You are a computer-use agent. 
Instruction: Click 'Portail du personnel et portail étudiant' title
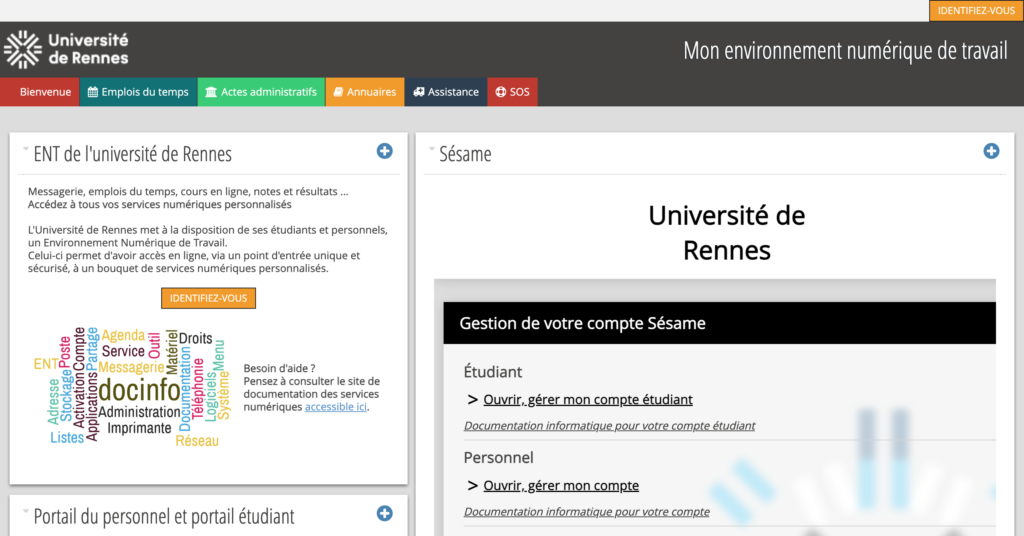pos(164,517)
